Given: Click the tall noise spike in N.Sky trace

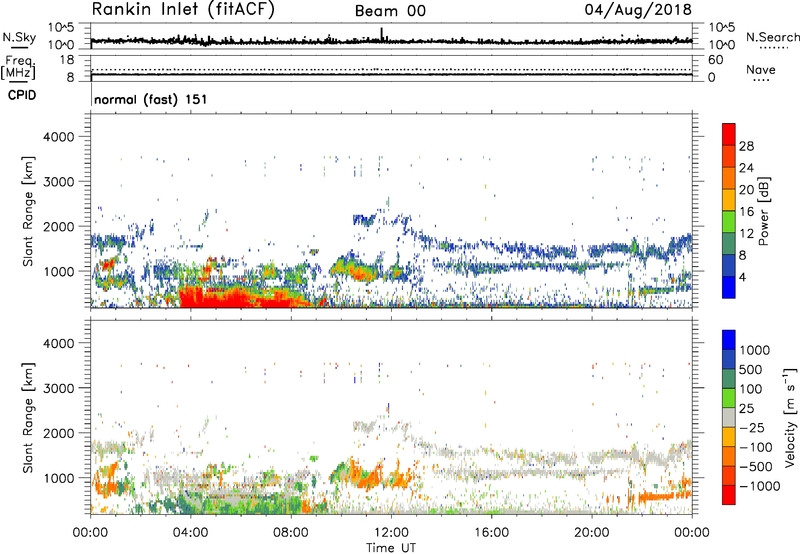Looking at the screenshot, I should click(382, 34).
